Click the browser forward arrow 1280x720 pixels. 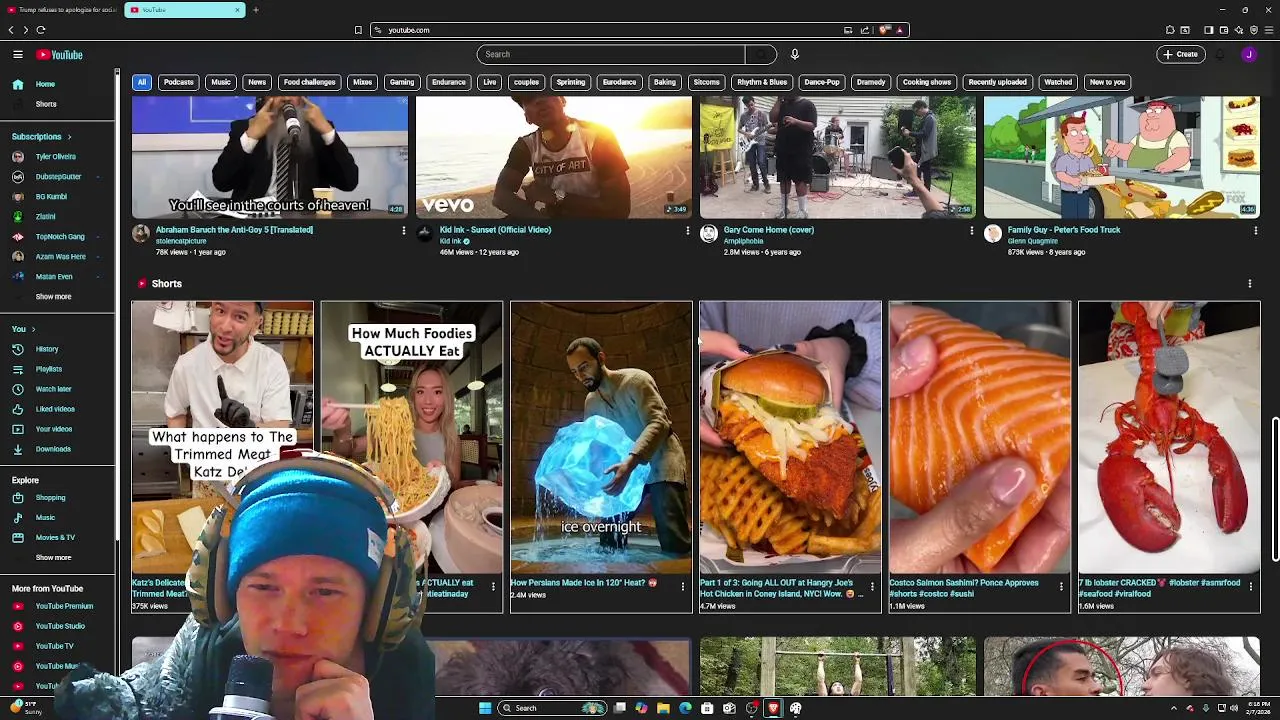coord(25,30)
